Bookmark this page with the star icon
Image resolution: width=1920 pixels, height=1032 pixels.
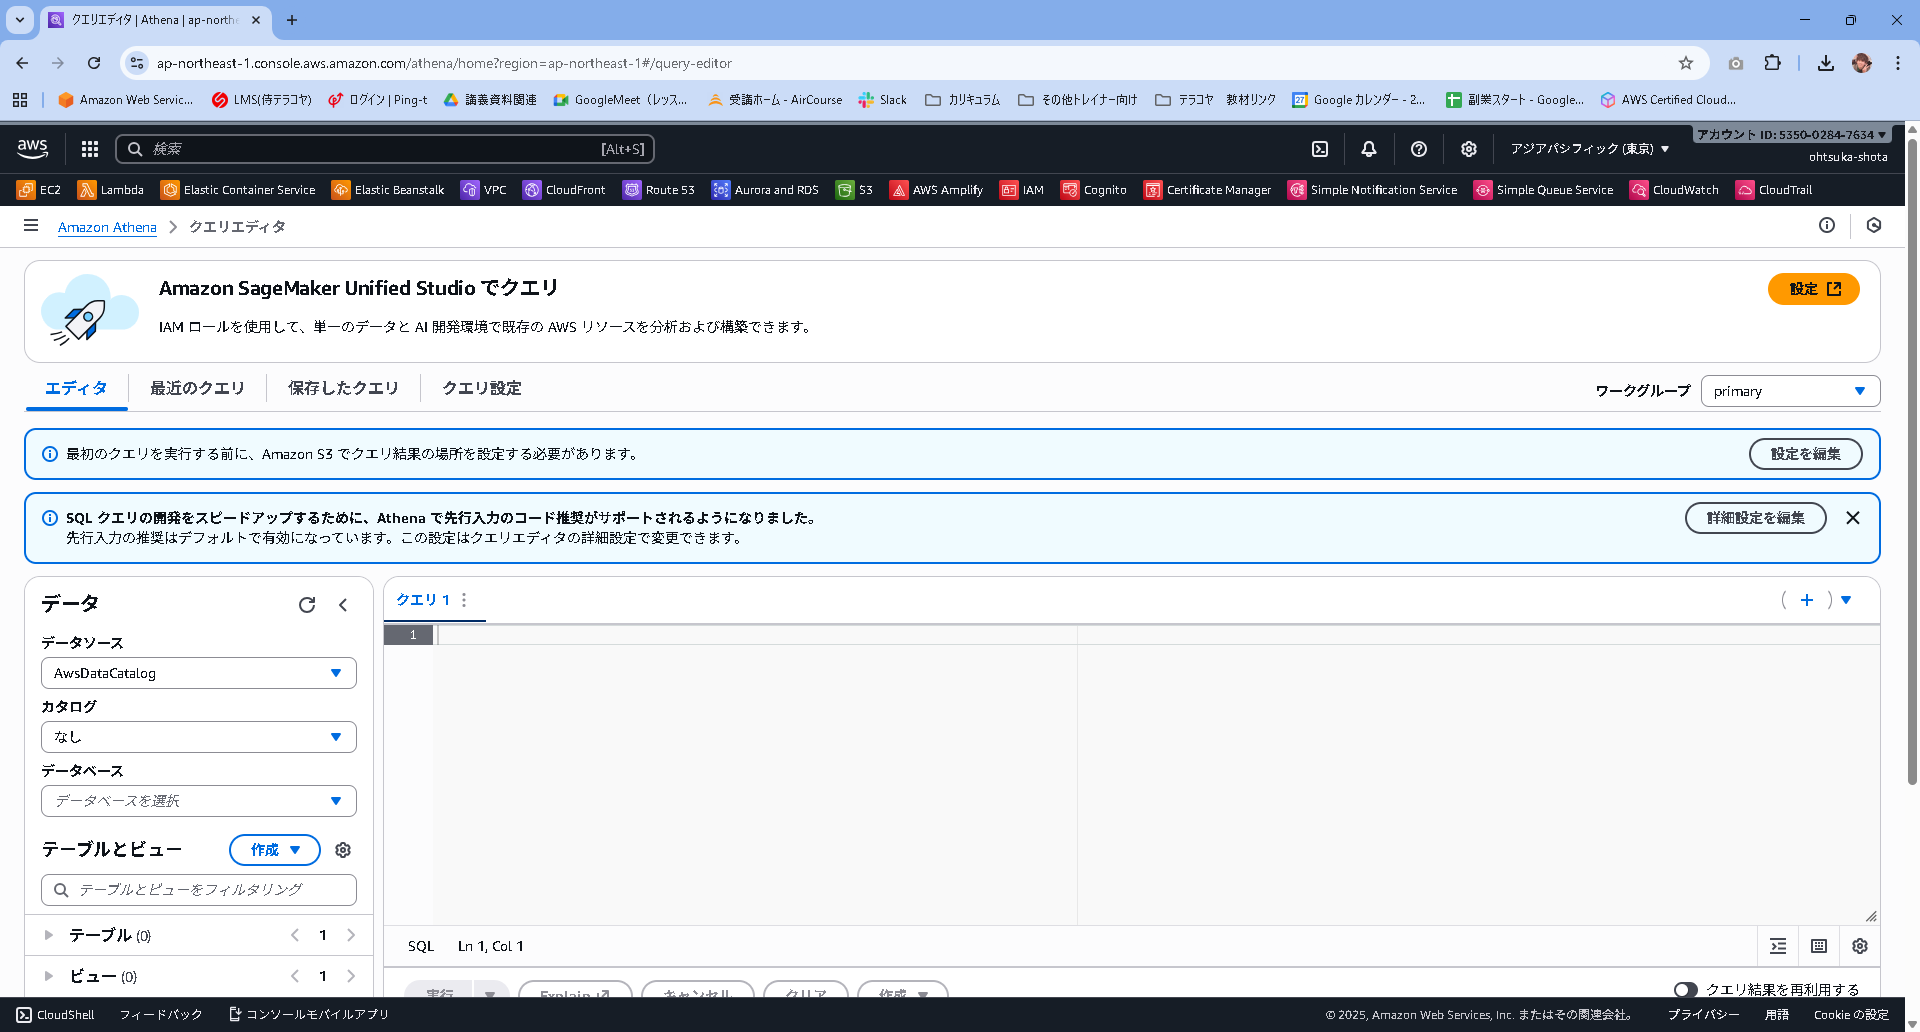(1686, 63)
